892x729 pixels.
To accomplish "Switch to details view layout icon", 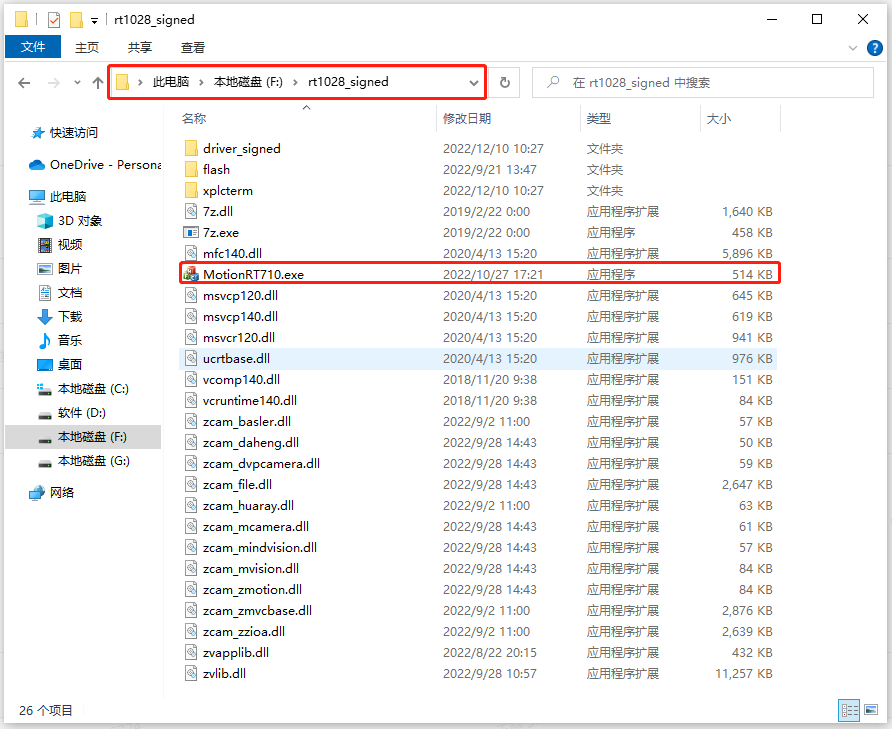I will click(849, 710).
